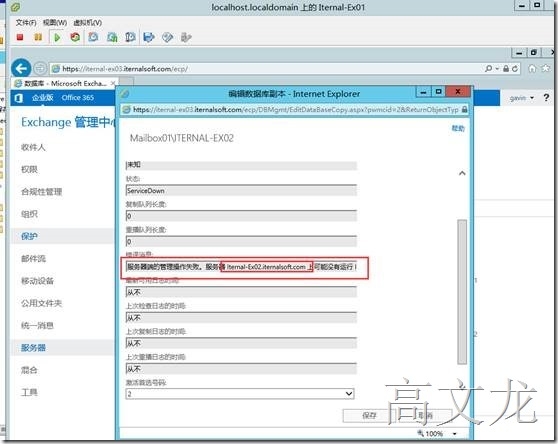Switch to the 企业版 tab

tap(43, 97)
